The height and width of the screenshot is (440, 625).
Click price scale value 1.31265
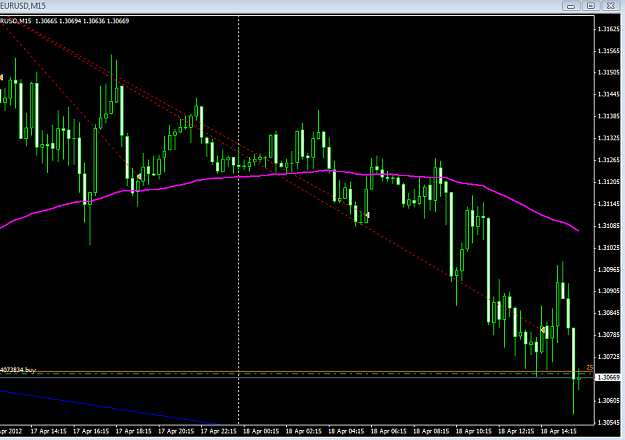609,160
